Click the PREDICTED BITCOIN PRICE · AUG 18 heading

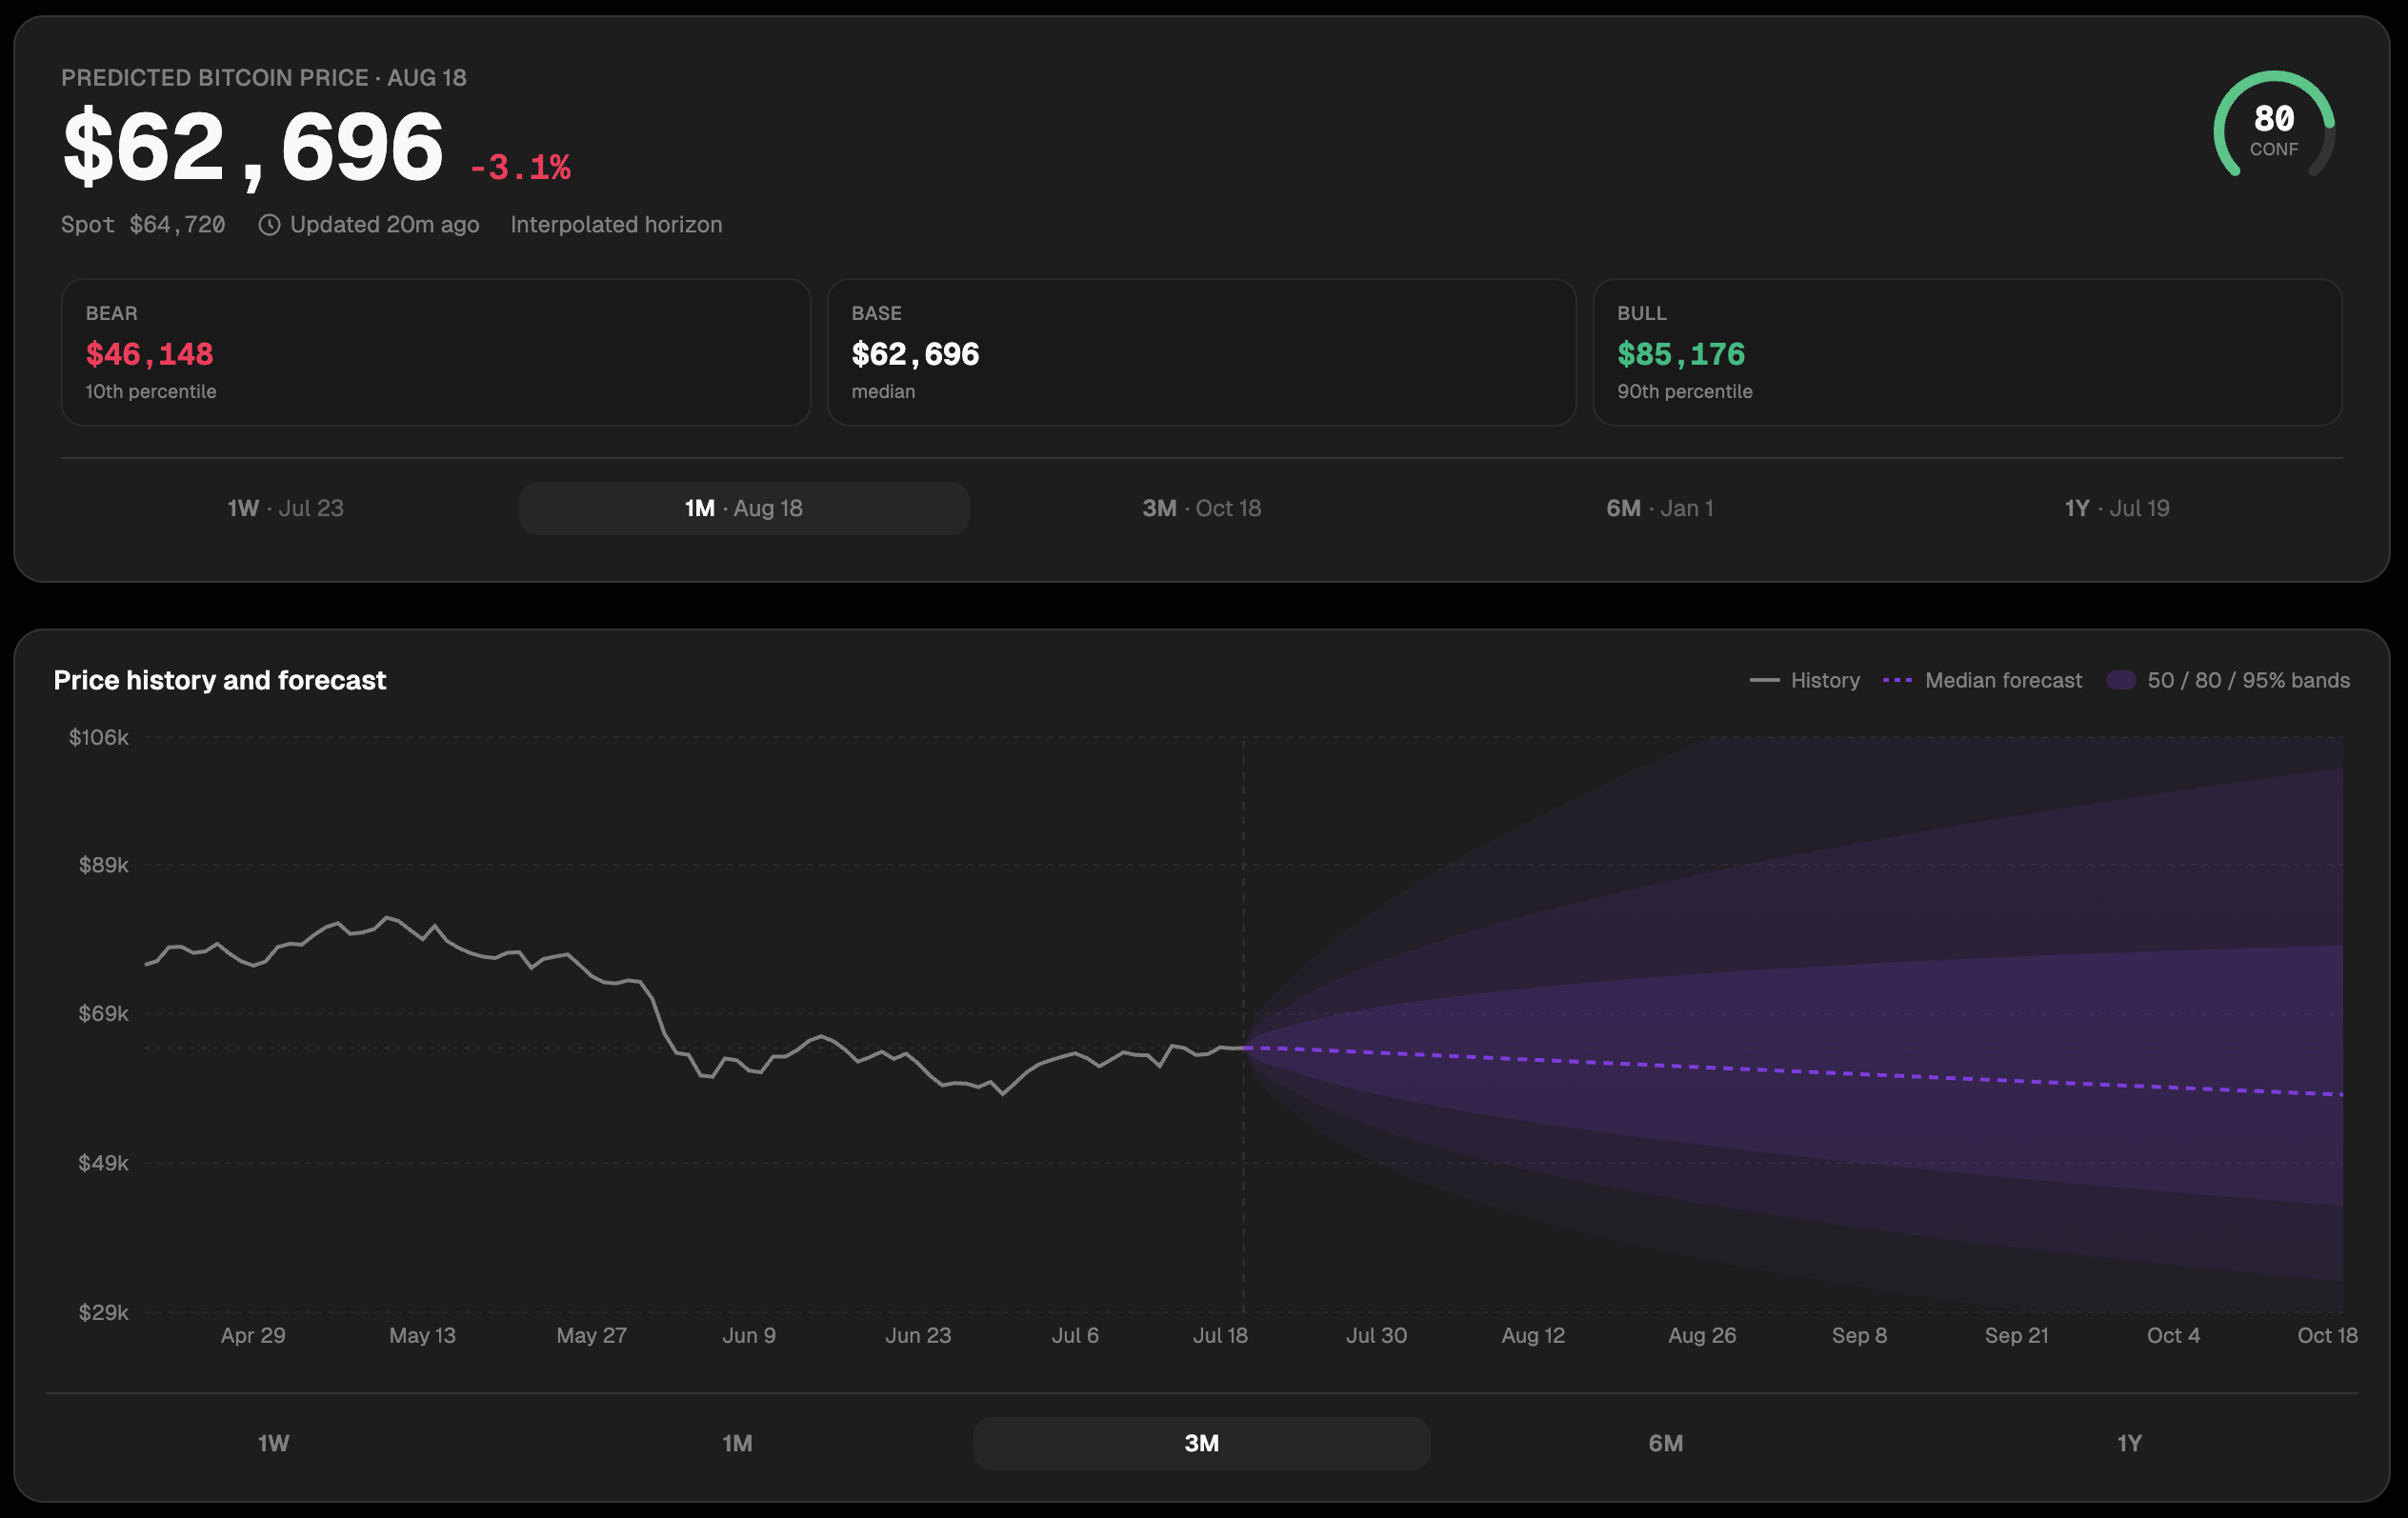click(x=264, y=78)
